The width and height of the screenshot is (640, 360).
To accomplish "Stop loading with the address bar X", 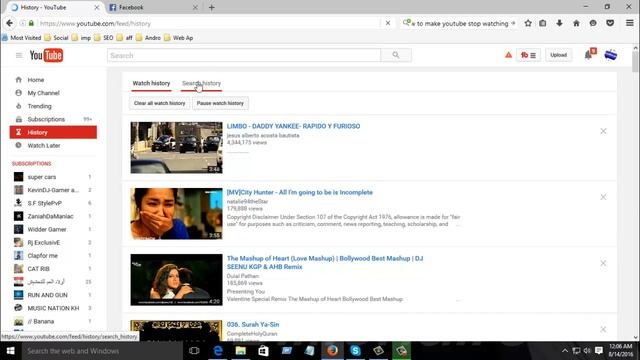I will [x=388, y=23].
